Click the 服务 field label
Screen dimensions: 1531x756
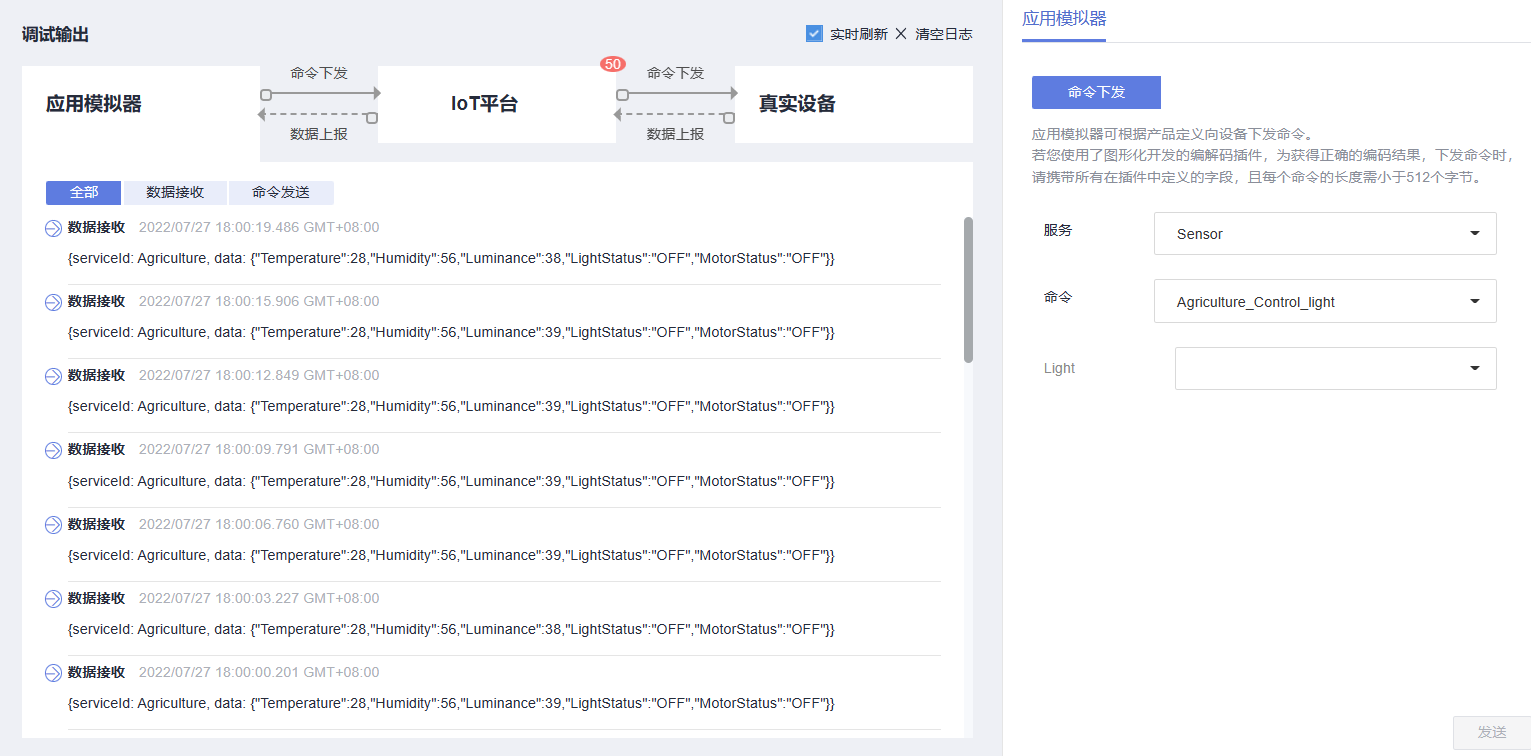[1058, 230]
